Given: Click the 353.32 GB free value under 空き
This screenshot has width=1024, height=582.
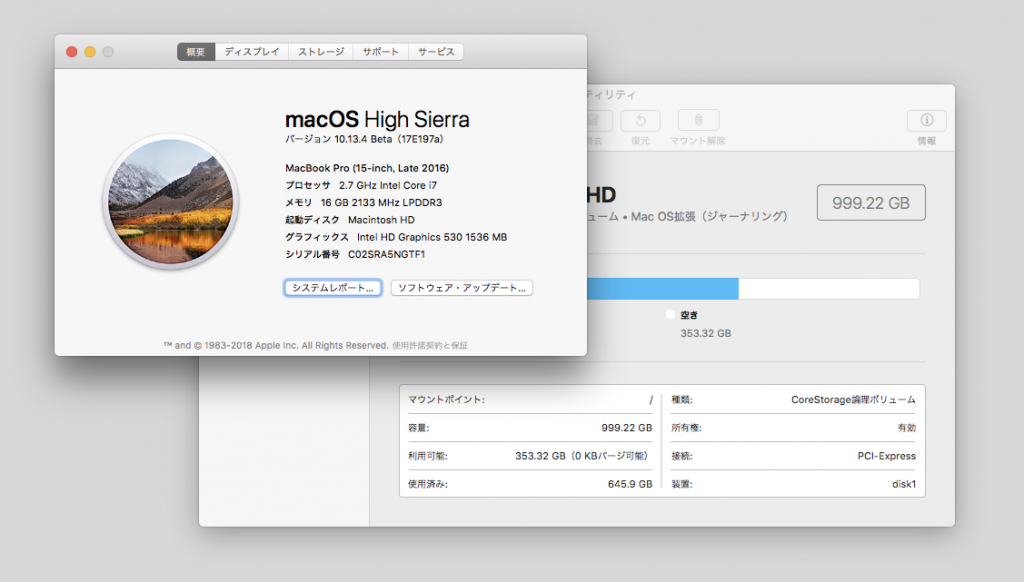Looking at the screenshot, I should pyautogui.click(x=706, y=333).
